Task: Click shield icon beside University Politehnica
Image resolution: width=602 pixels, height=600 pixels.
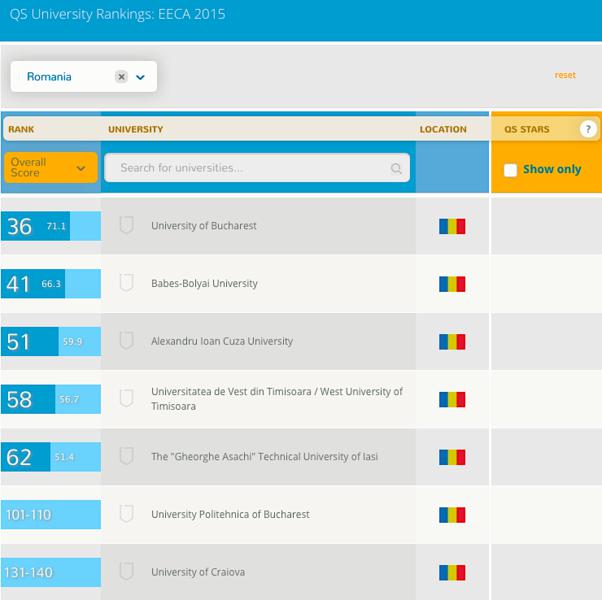Action: pos(126,514)
